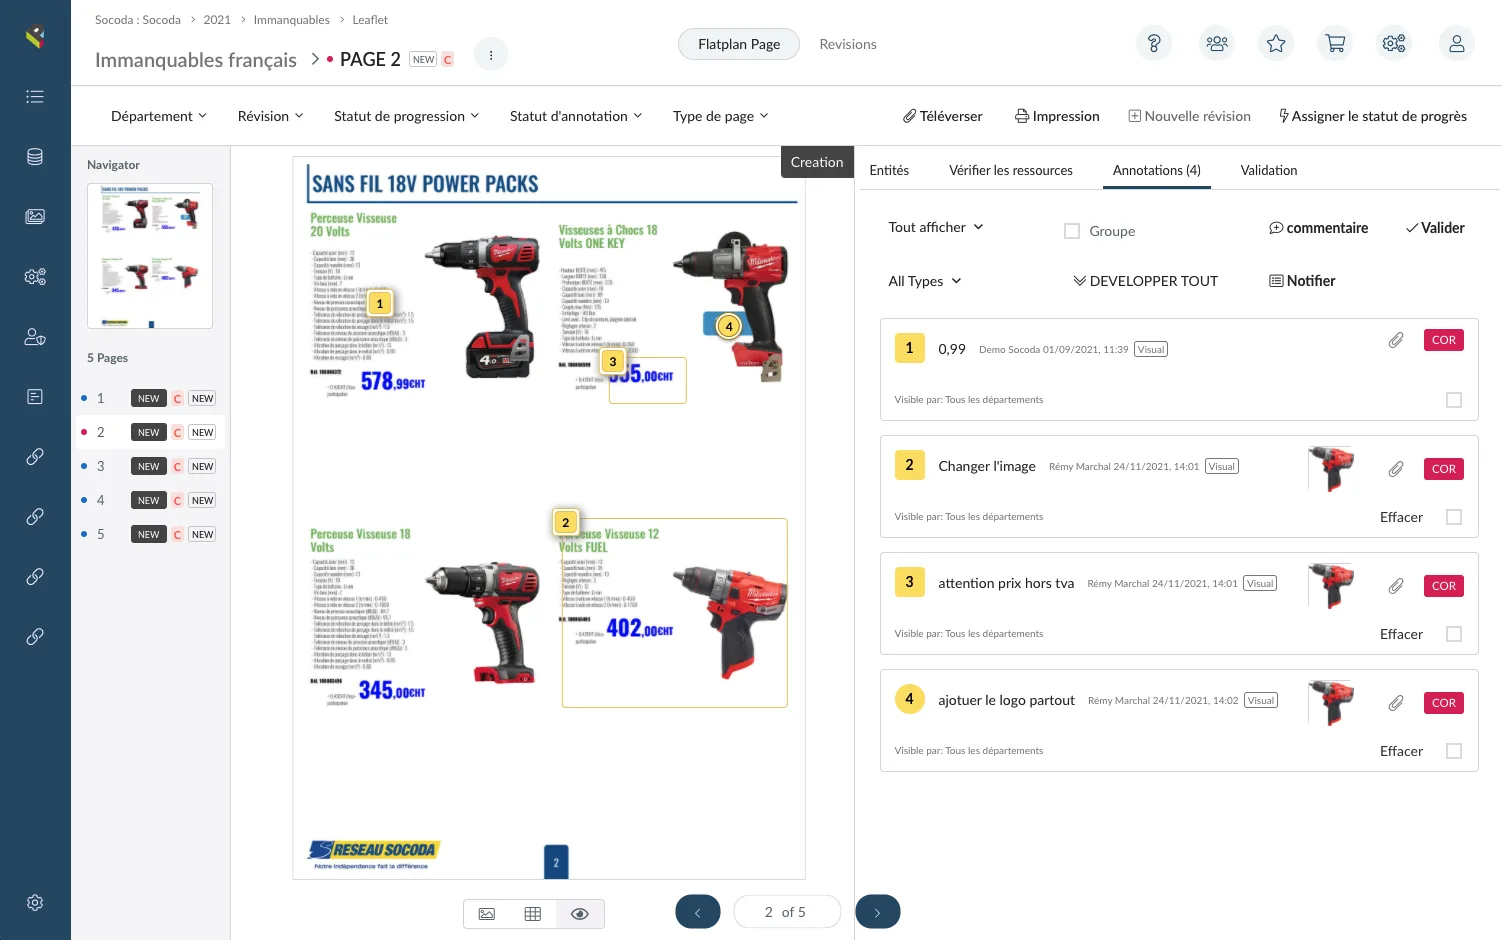1502x940 pixels.
Task: Switch to the Entités tab
Action: click(x=889, y=170)
